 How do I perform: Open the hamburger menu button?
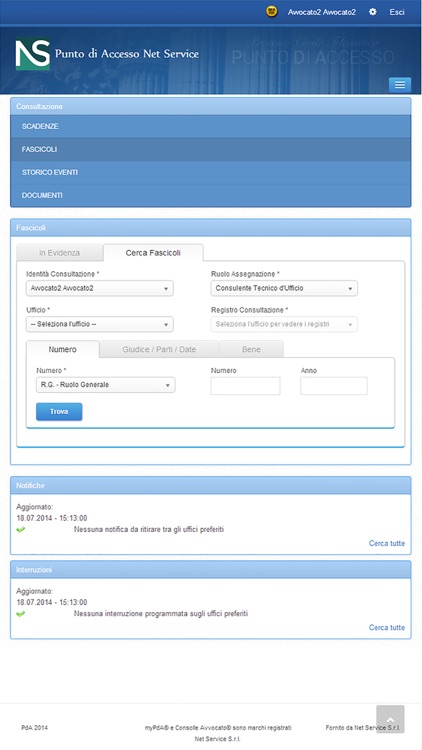(400, 85)
